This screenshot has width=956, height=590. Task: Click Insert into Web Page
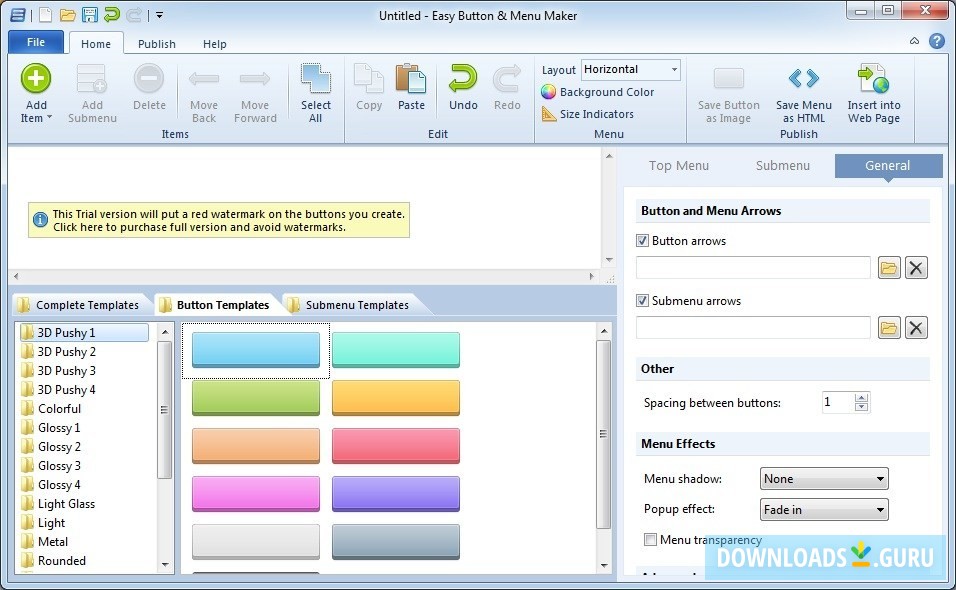click(874, 93)
